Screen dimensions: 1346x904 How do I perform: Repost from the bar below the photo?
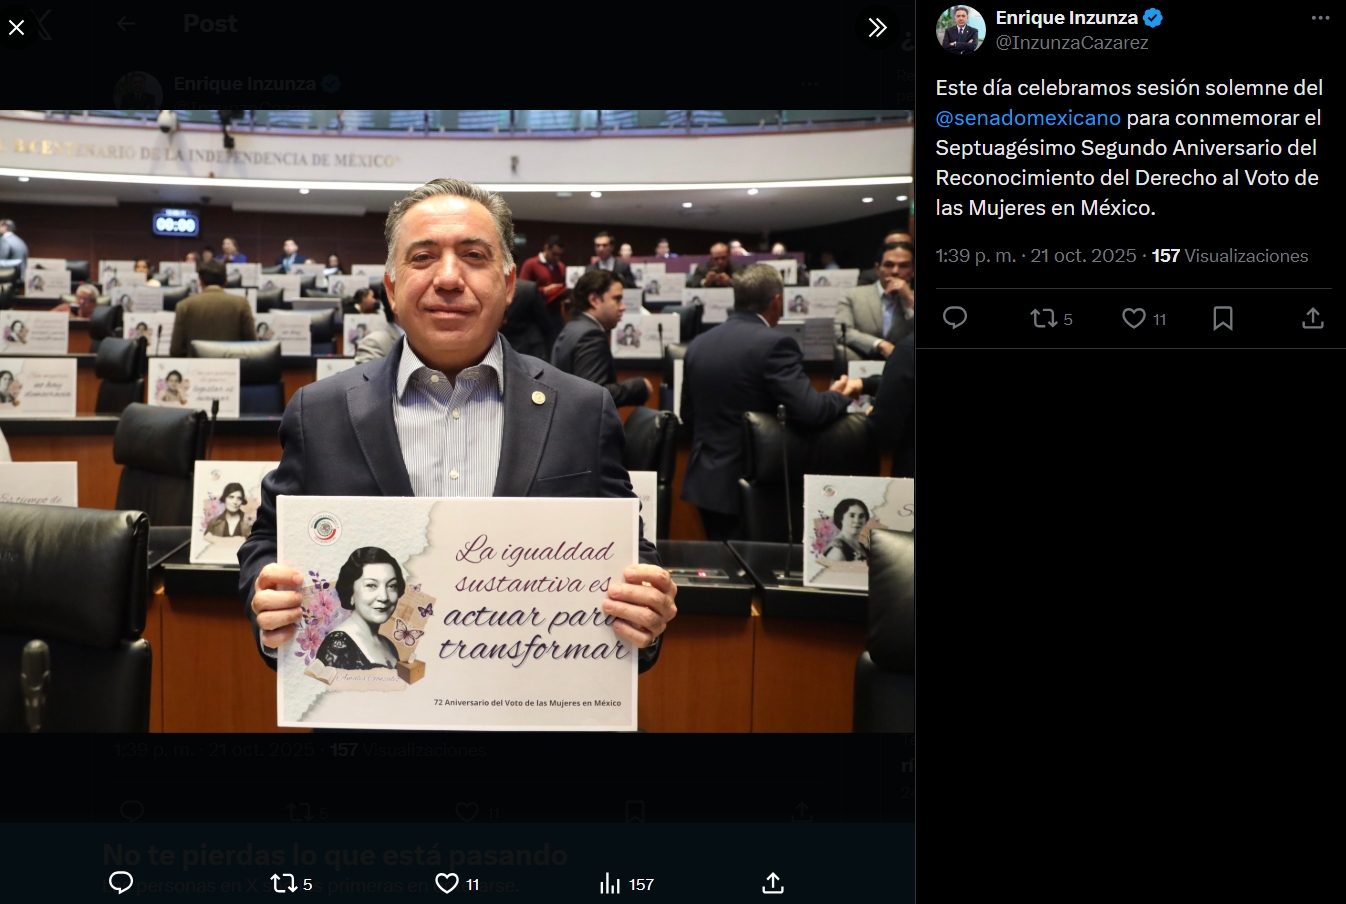click(292, 884)
